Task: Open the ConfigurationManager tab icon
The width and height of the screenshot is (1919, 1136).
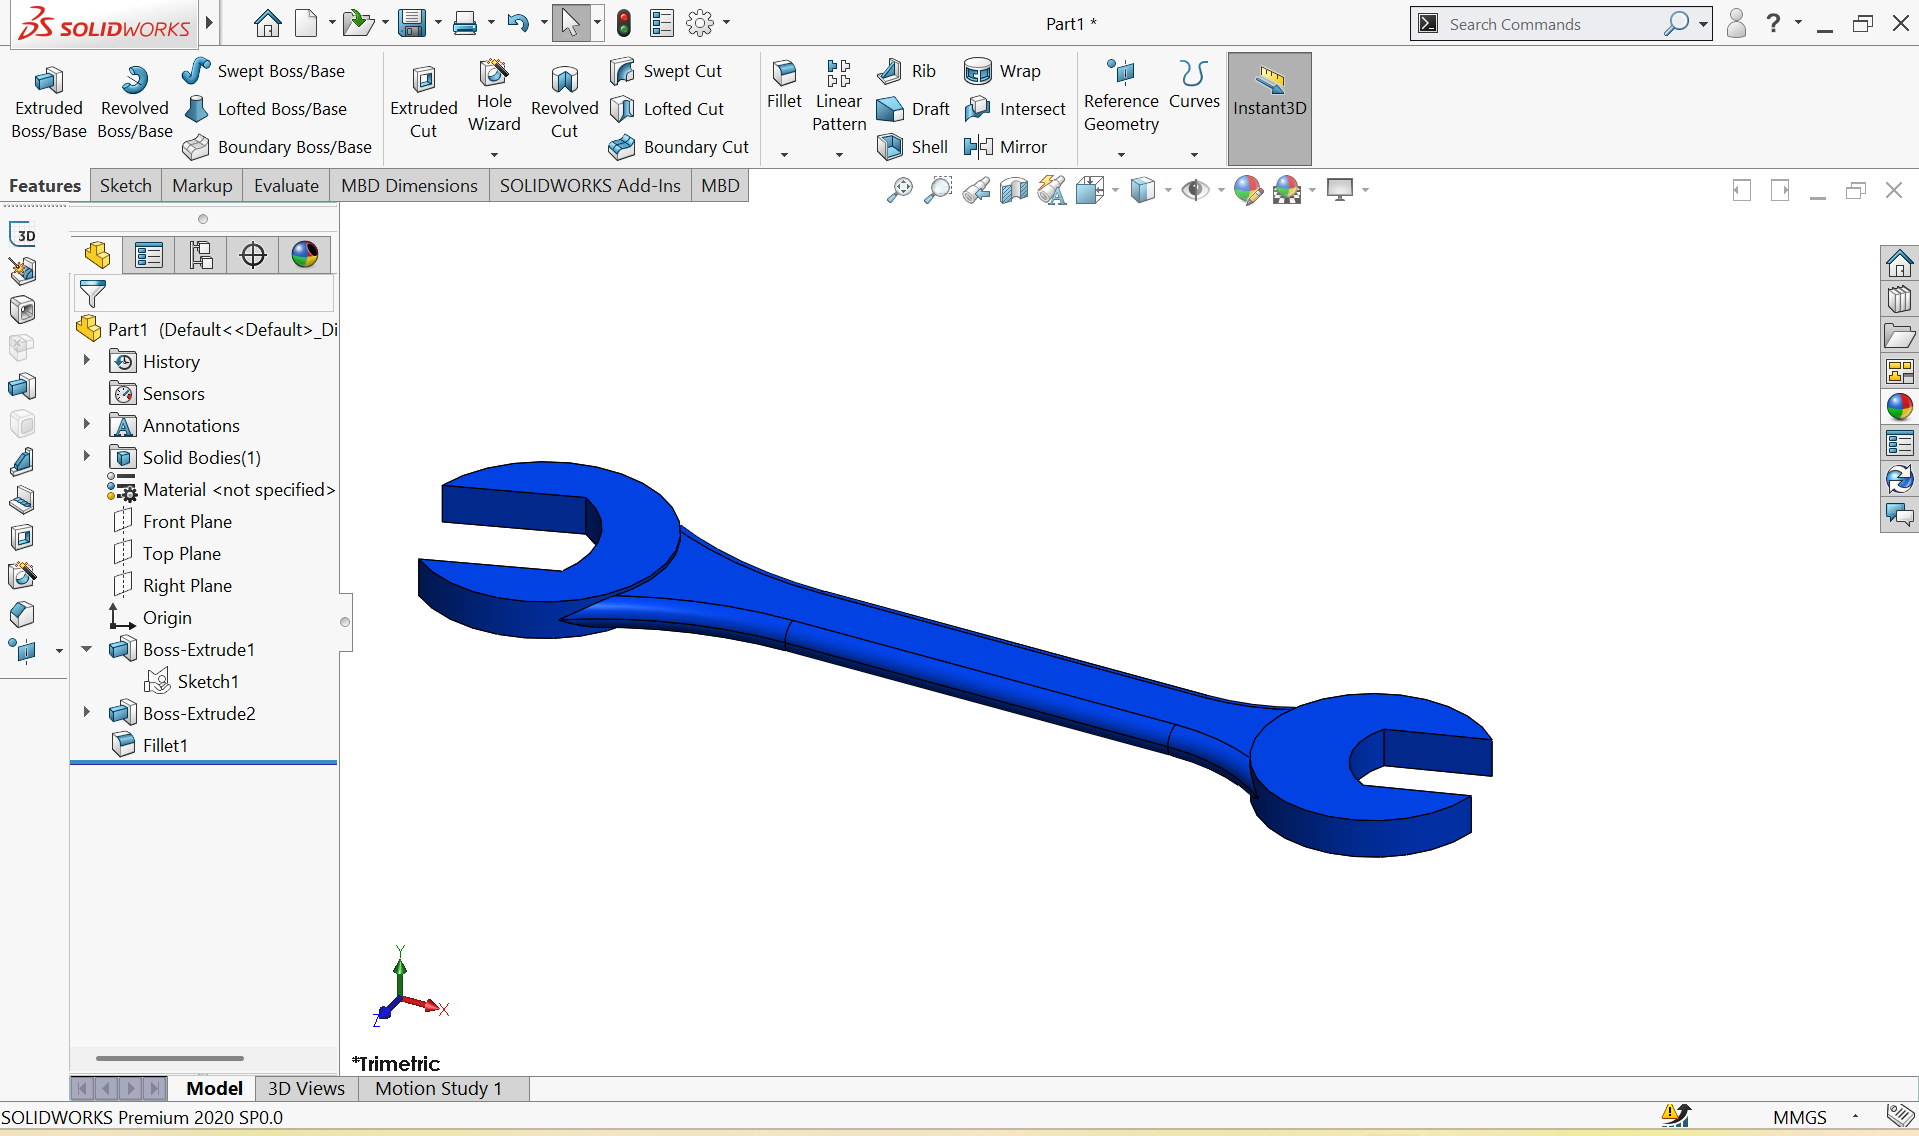Action: 201,255
